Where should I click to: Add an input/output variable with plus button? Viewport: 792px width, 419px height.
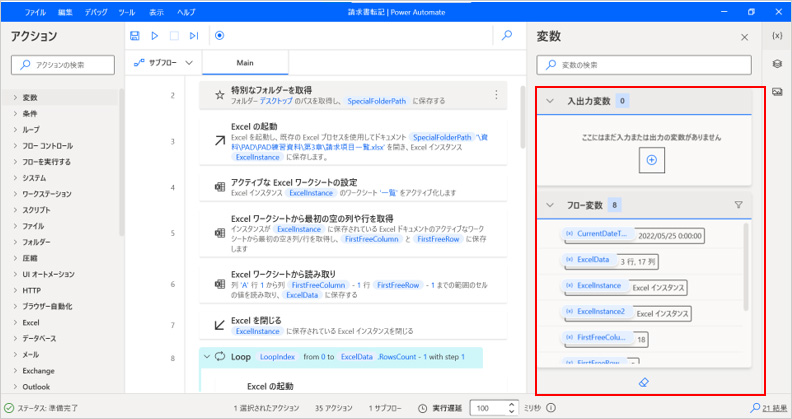pyautogui.click(x=651, y=160)
